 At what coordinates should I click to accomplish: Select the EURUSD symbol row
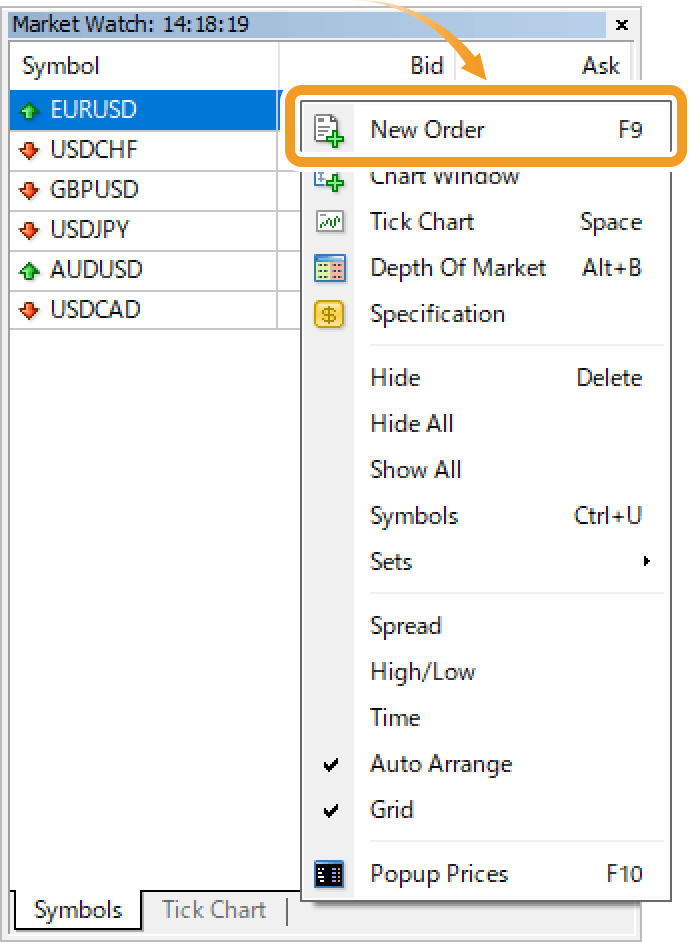coord(144,110)
